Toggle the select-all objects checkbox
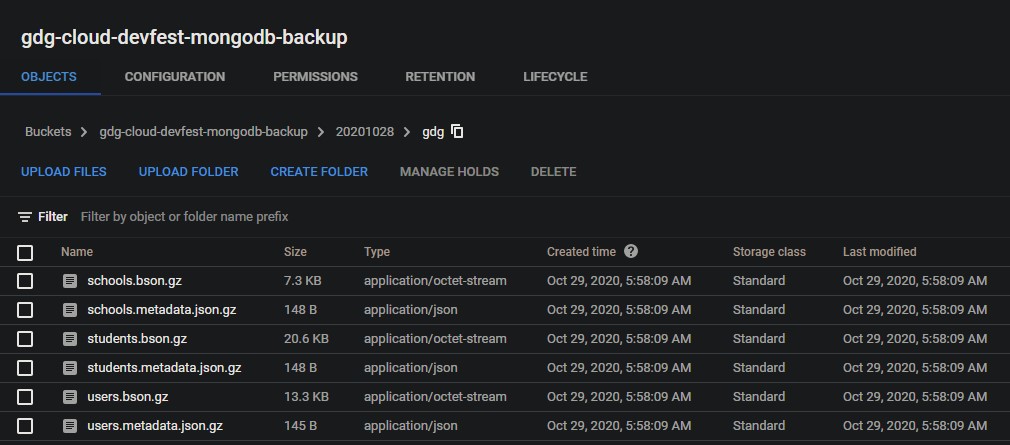This screenshot has height=445, width=1010. [25, 253]
